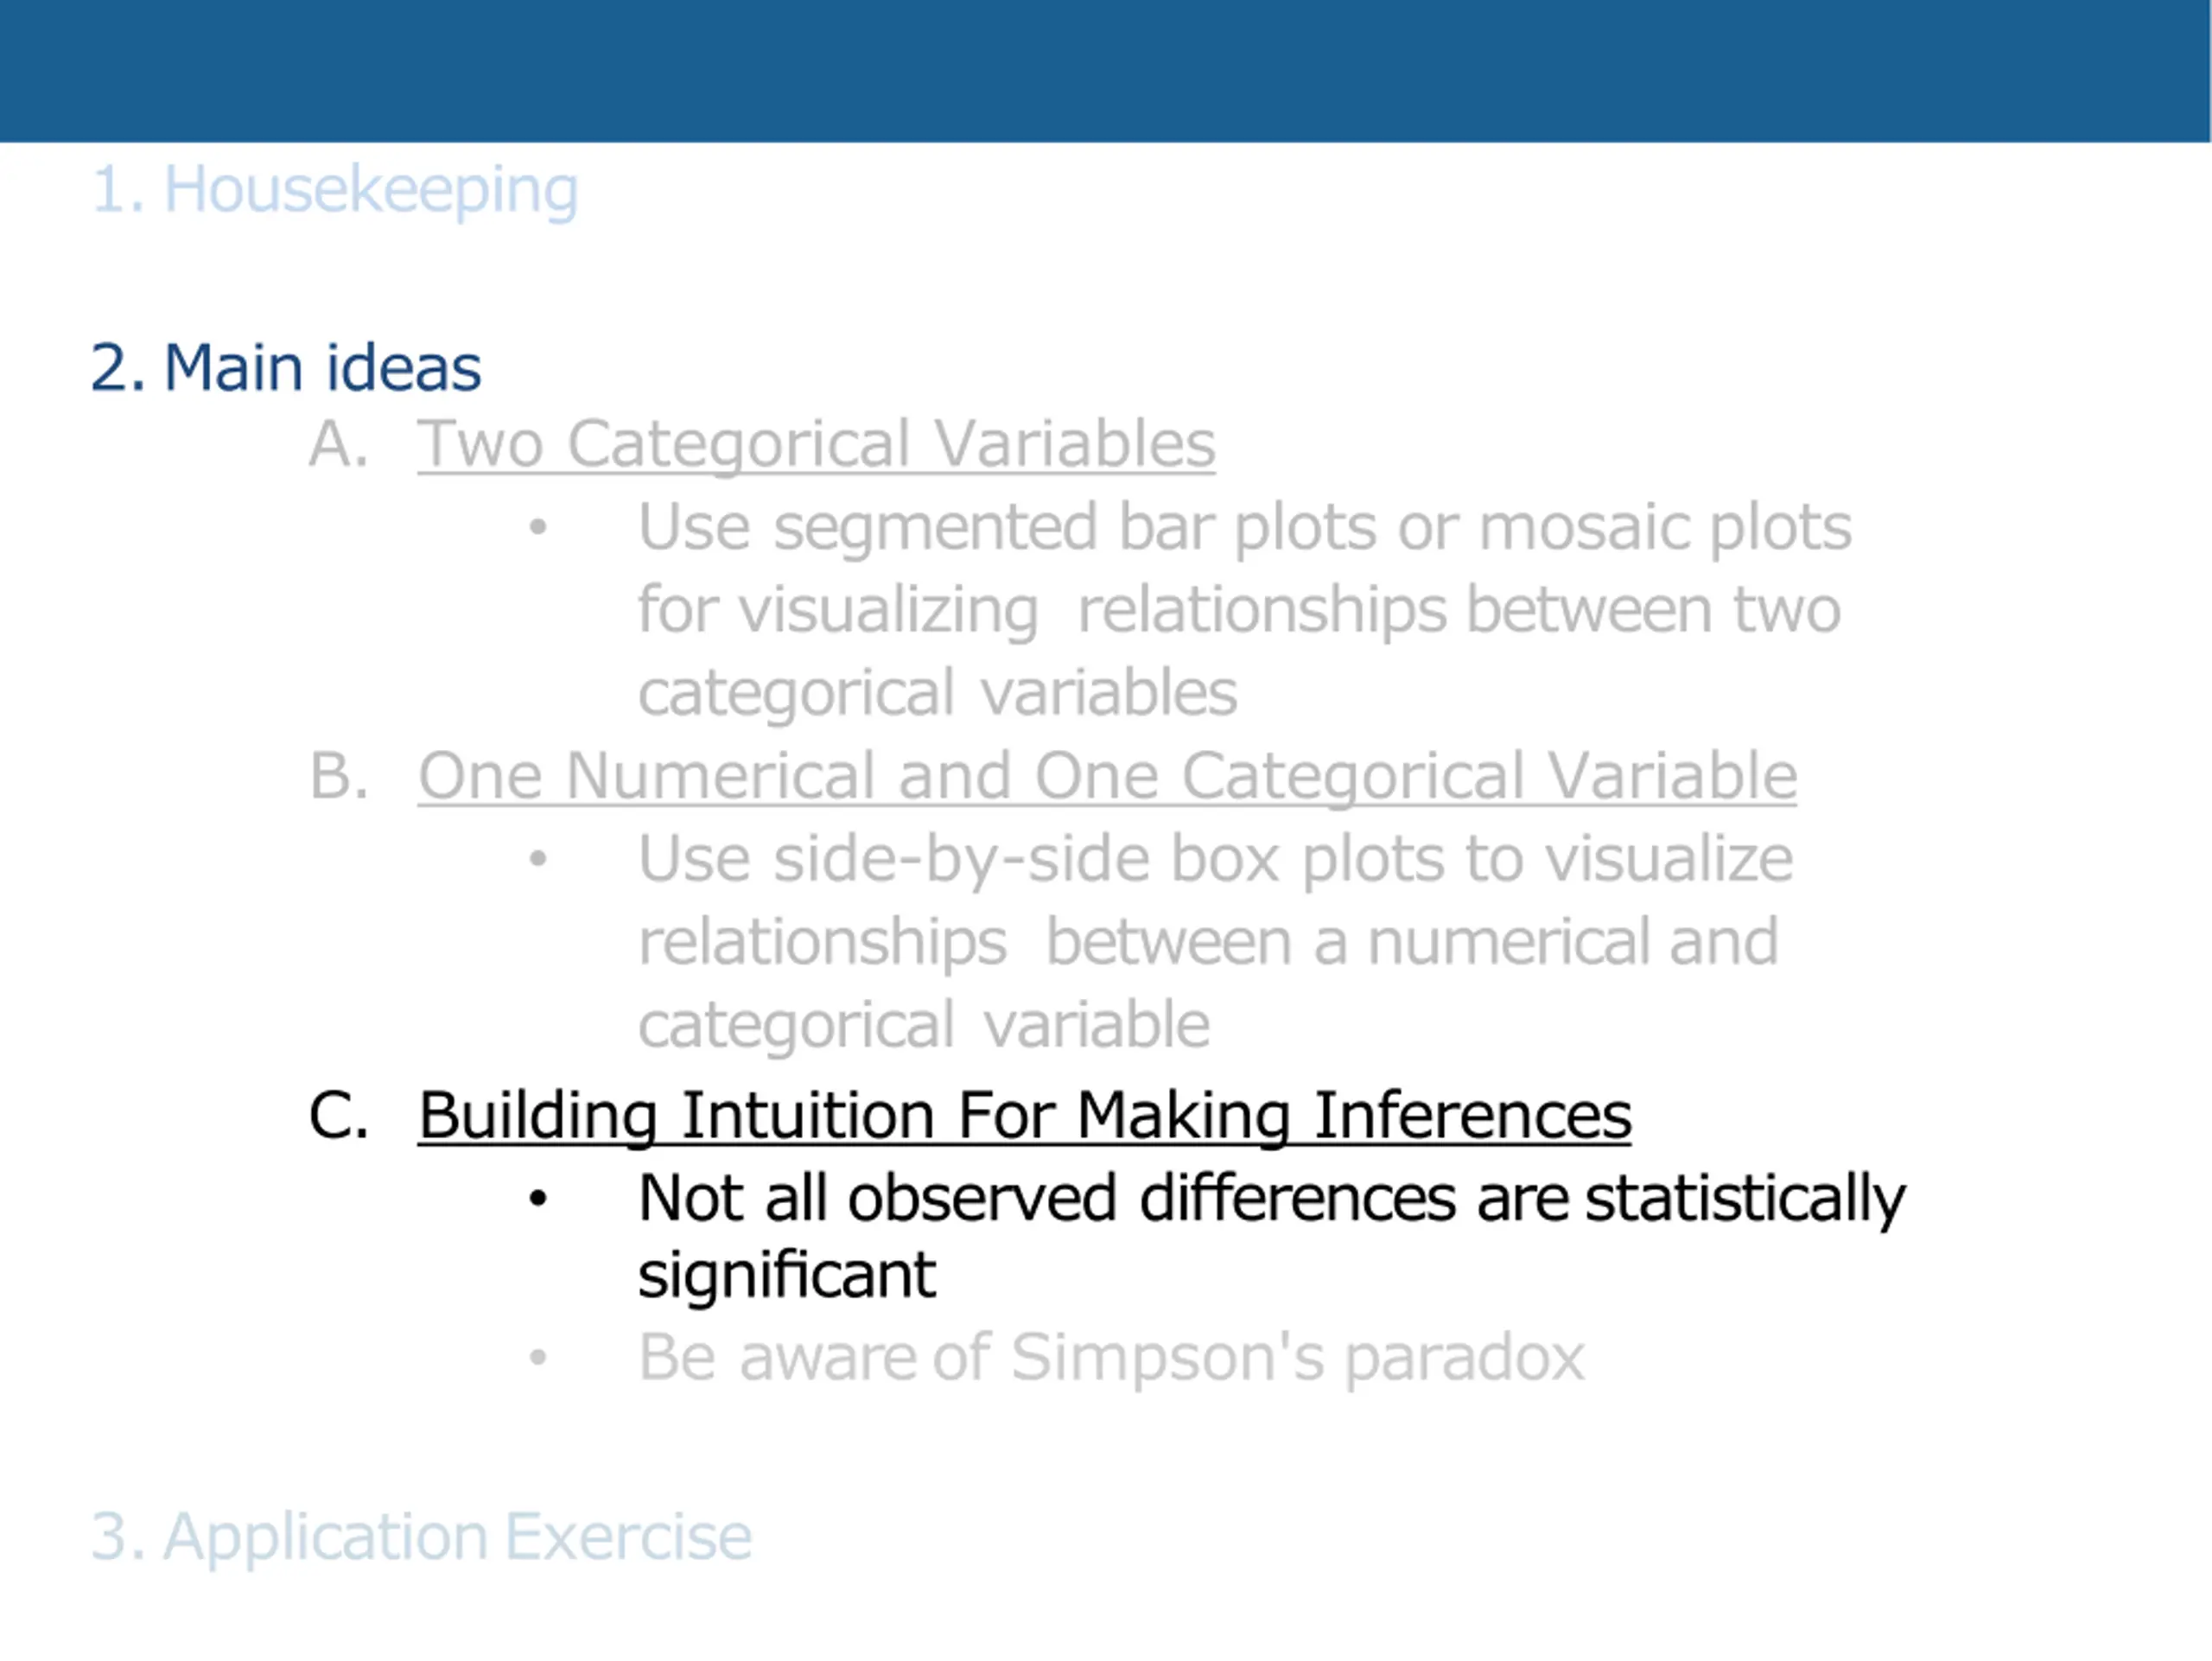Click the '3. Application Exercise' heading

pos(421,1536)
